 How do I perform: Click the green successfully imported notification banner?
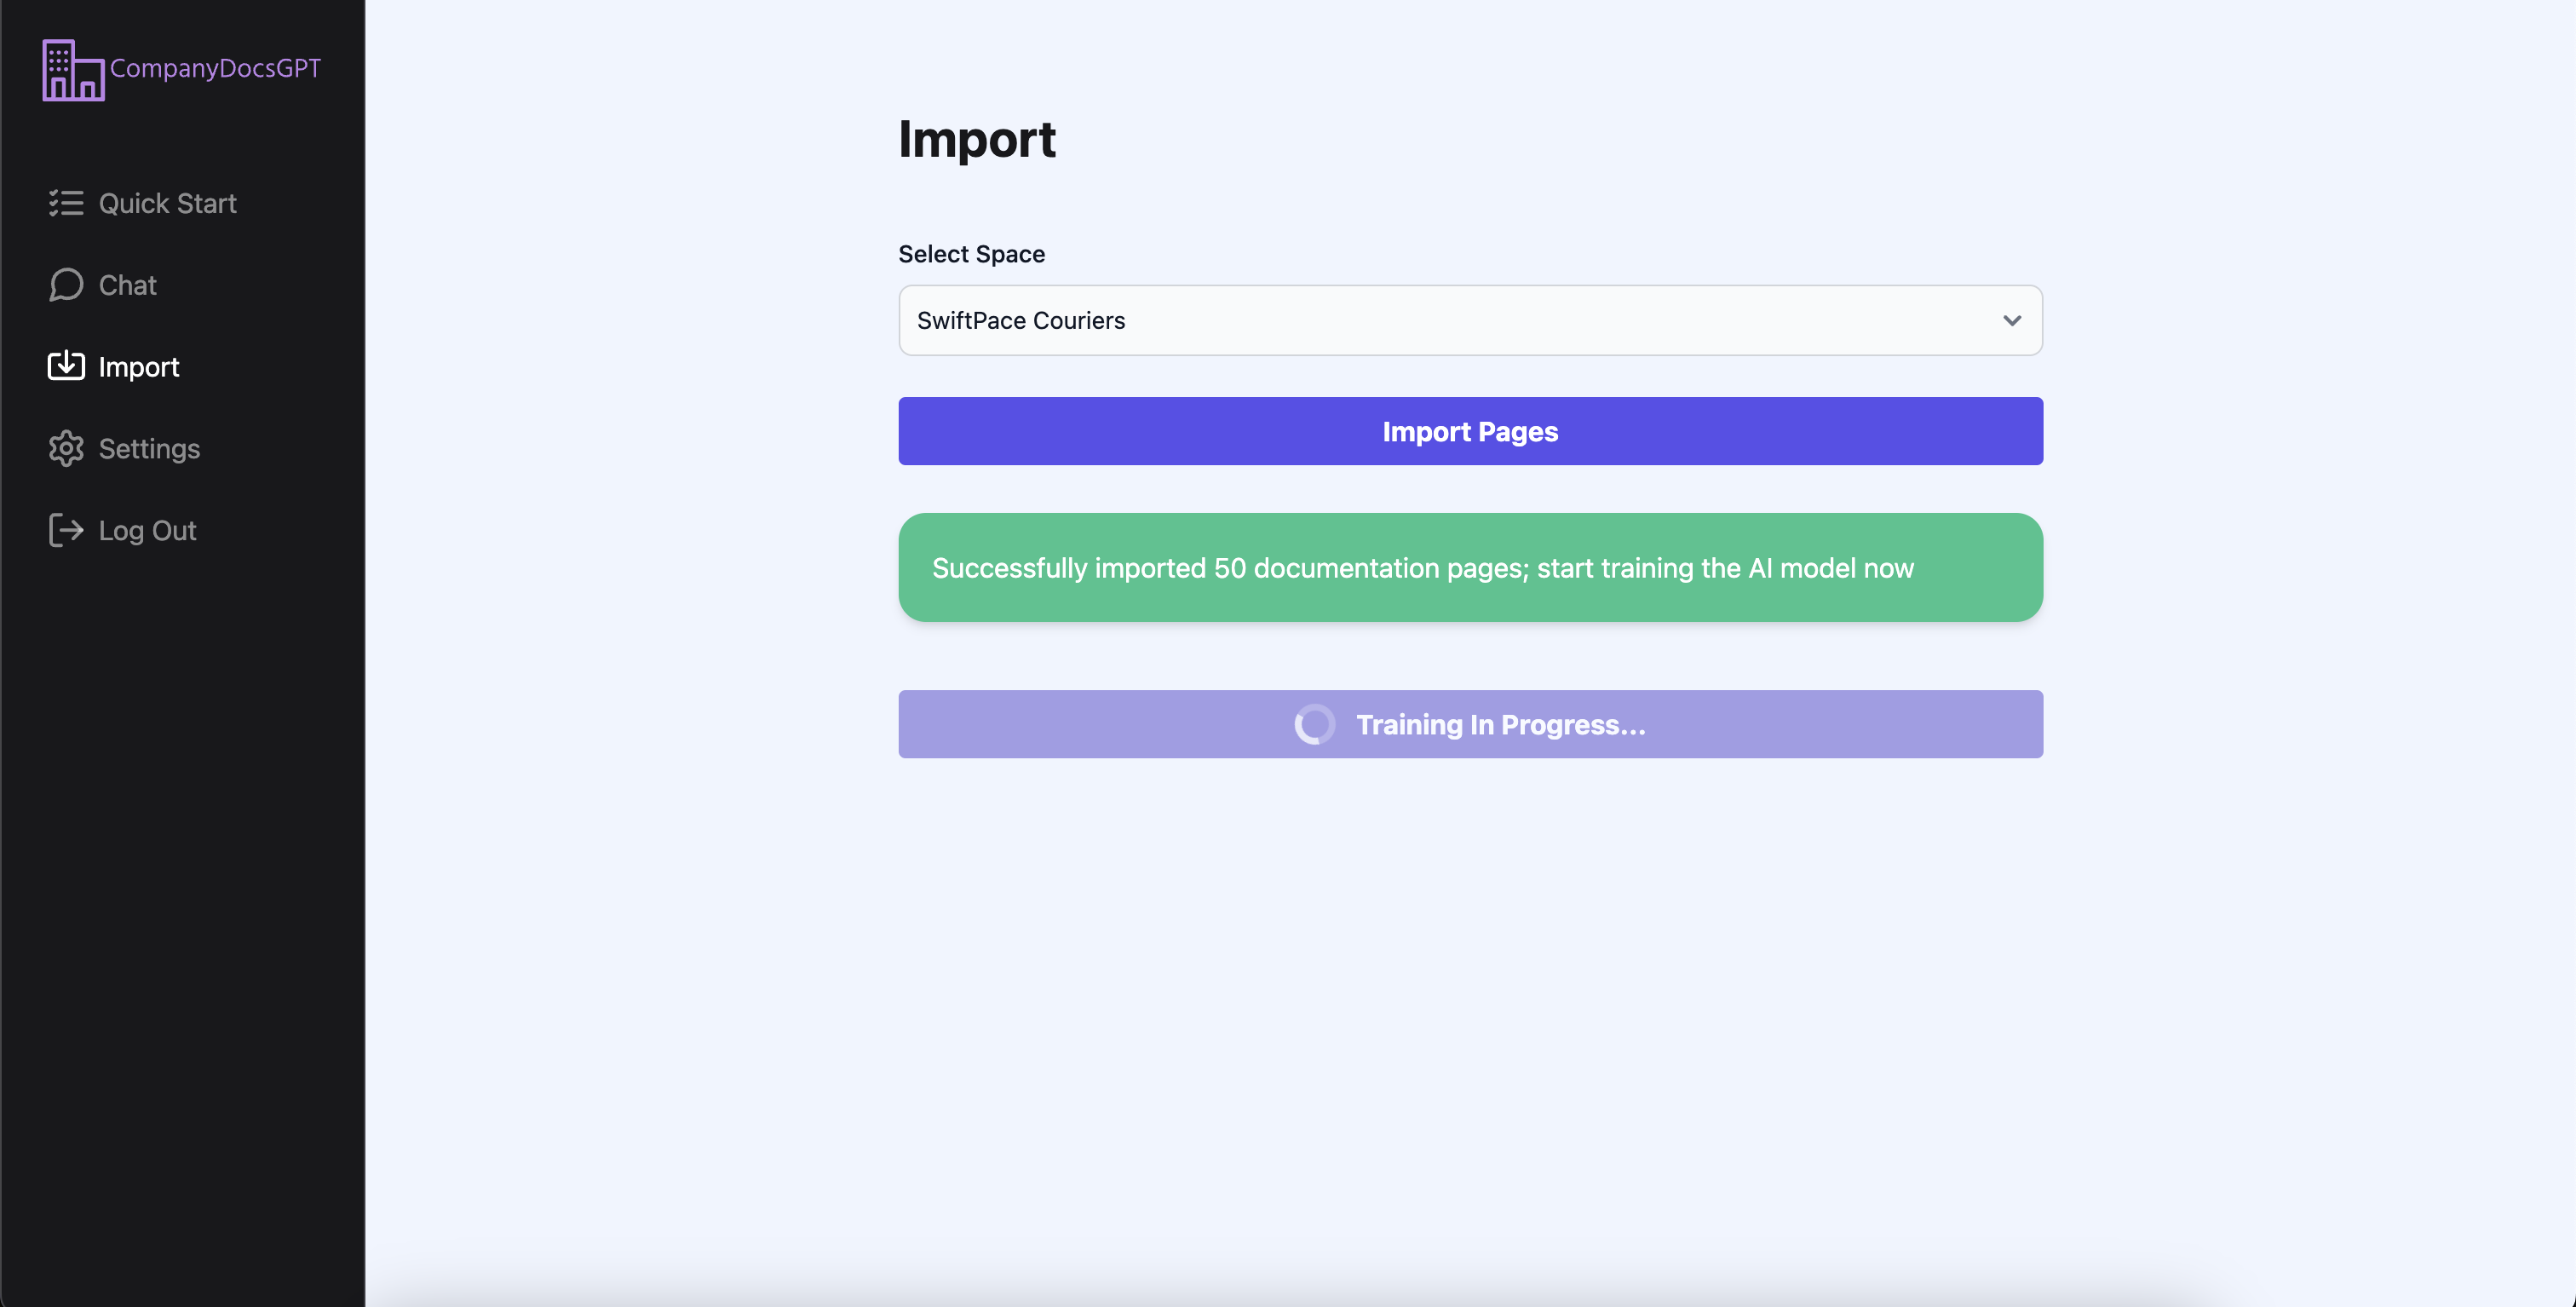pos(1470,567)
